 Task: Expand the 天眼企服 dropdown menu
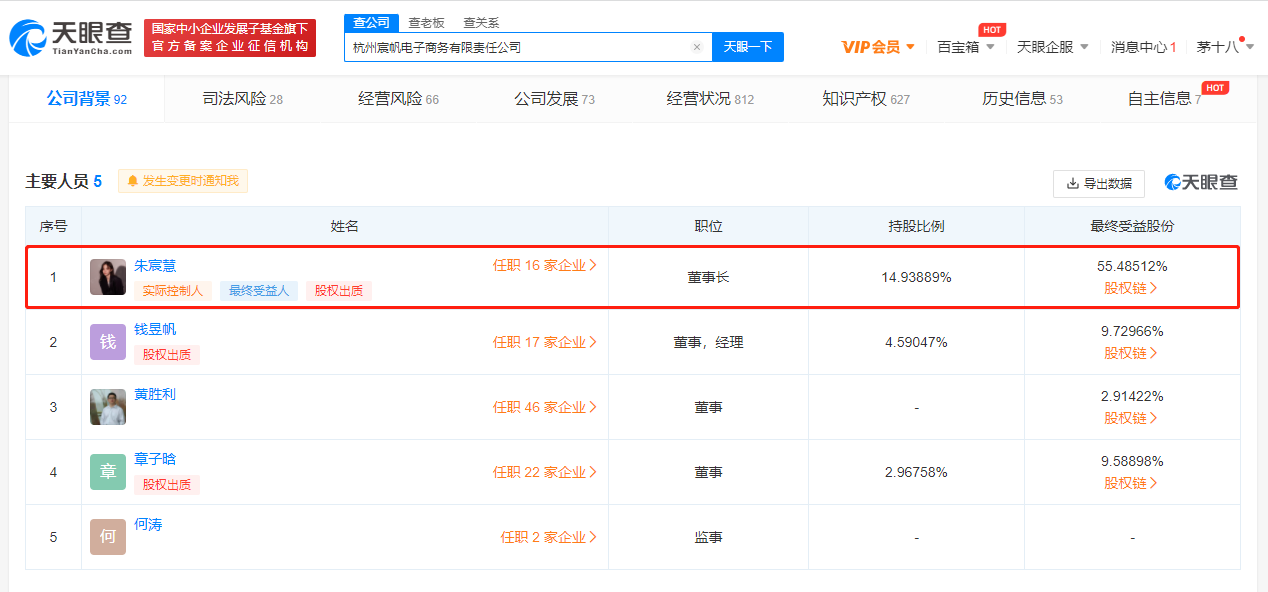tap(1053, 47)
